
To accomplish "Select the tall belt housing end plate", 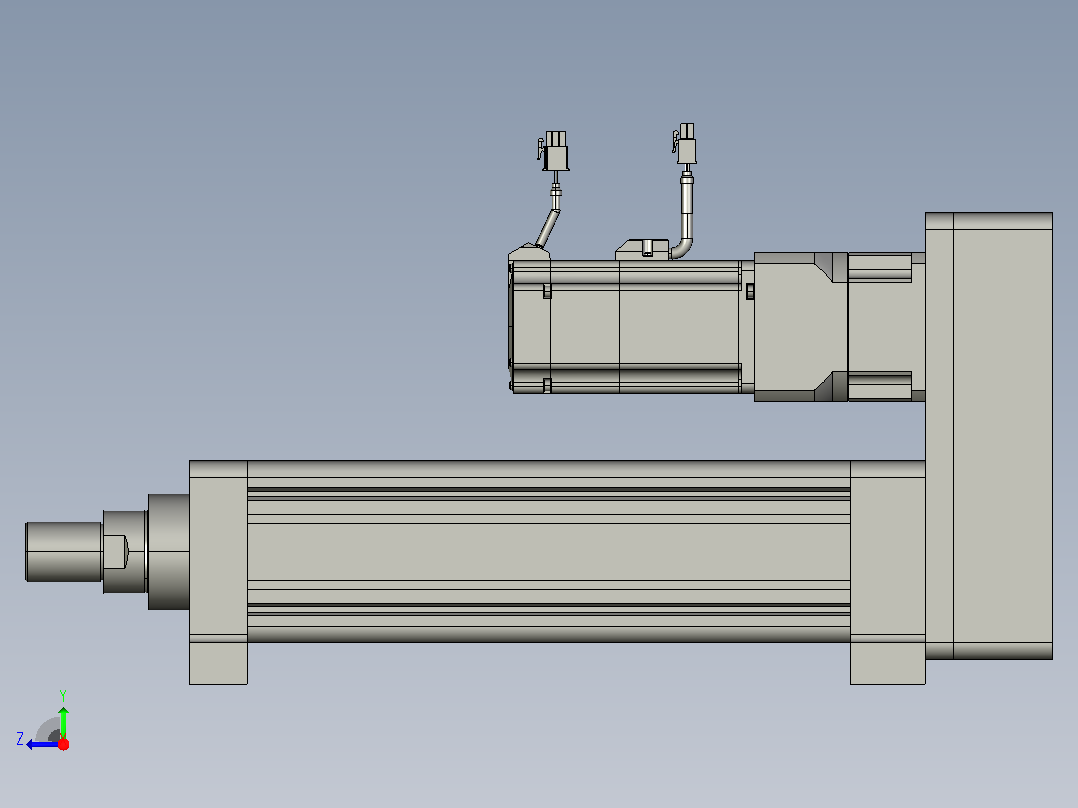I will [x=989, y=436].
